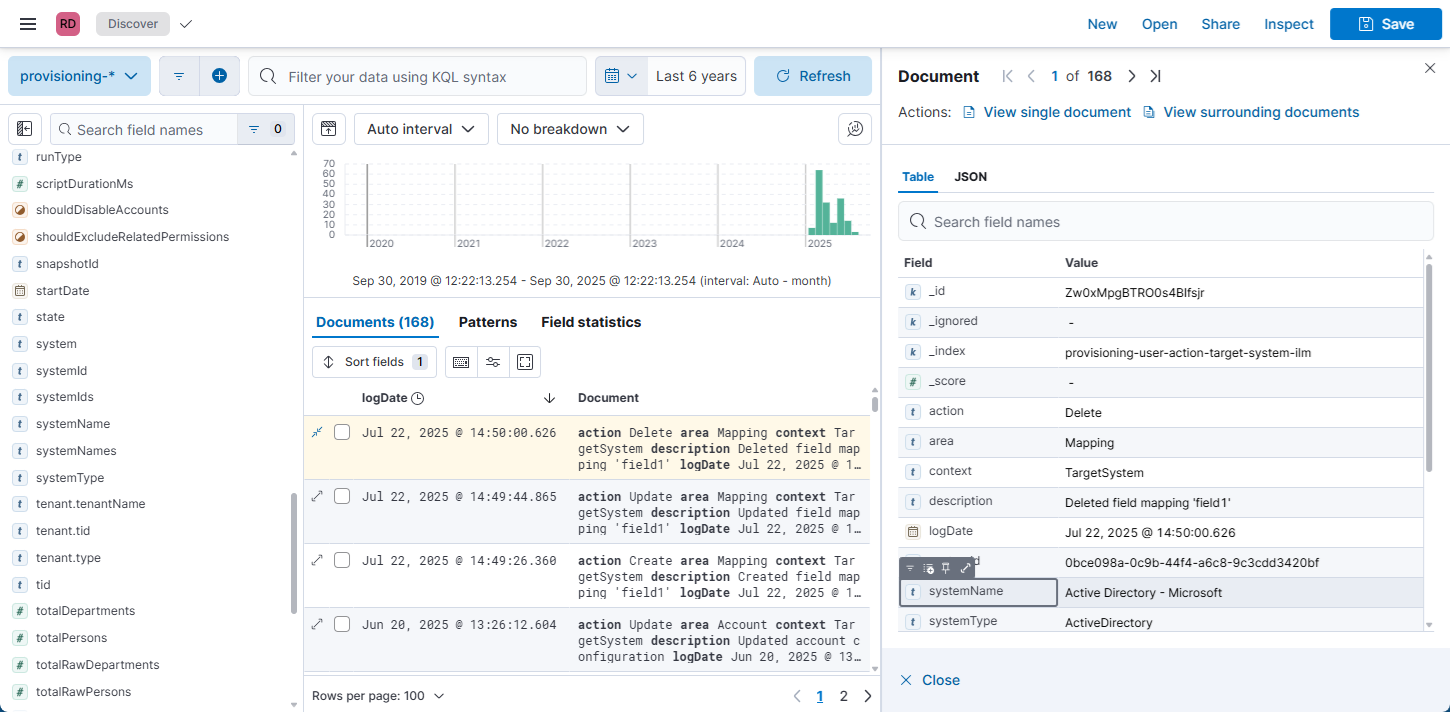Click the add filter plus icon
The width and height of the screenshot is (1450, 712).
click(x=219, y=76)
